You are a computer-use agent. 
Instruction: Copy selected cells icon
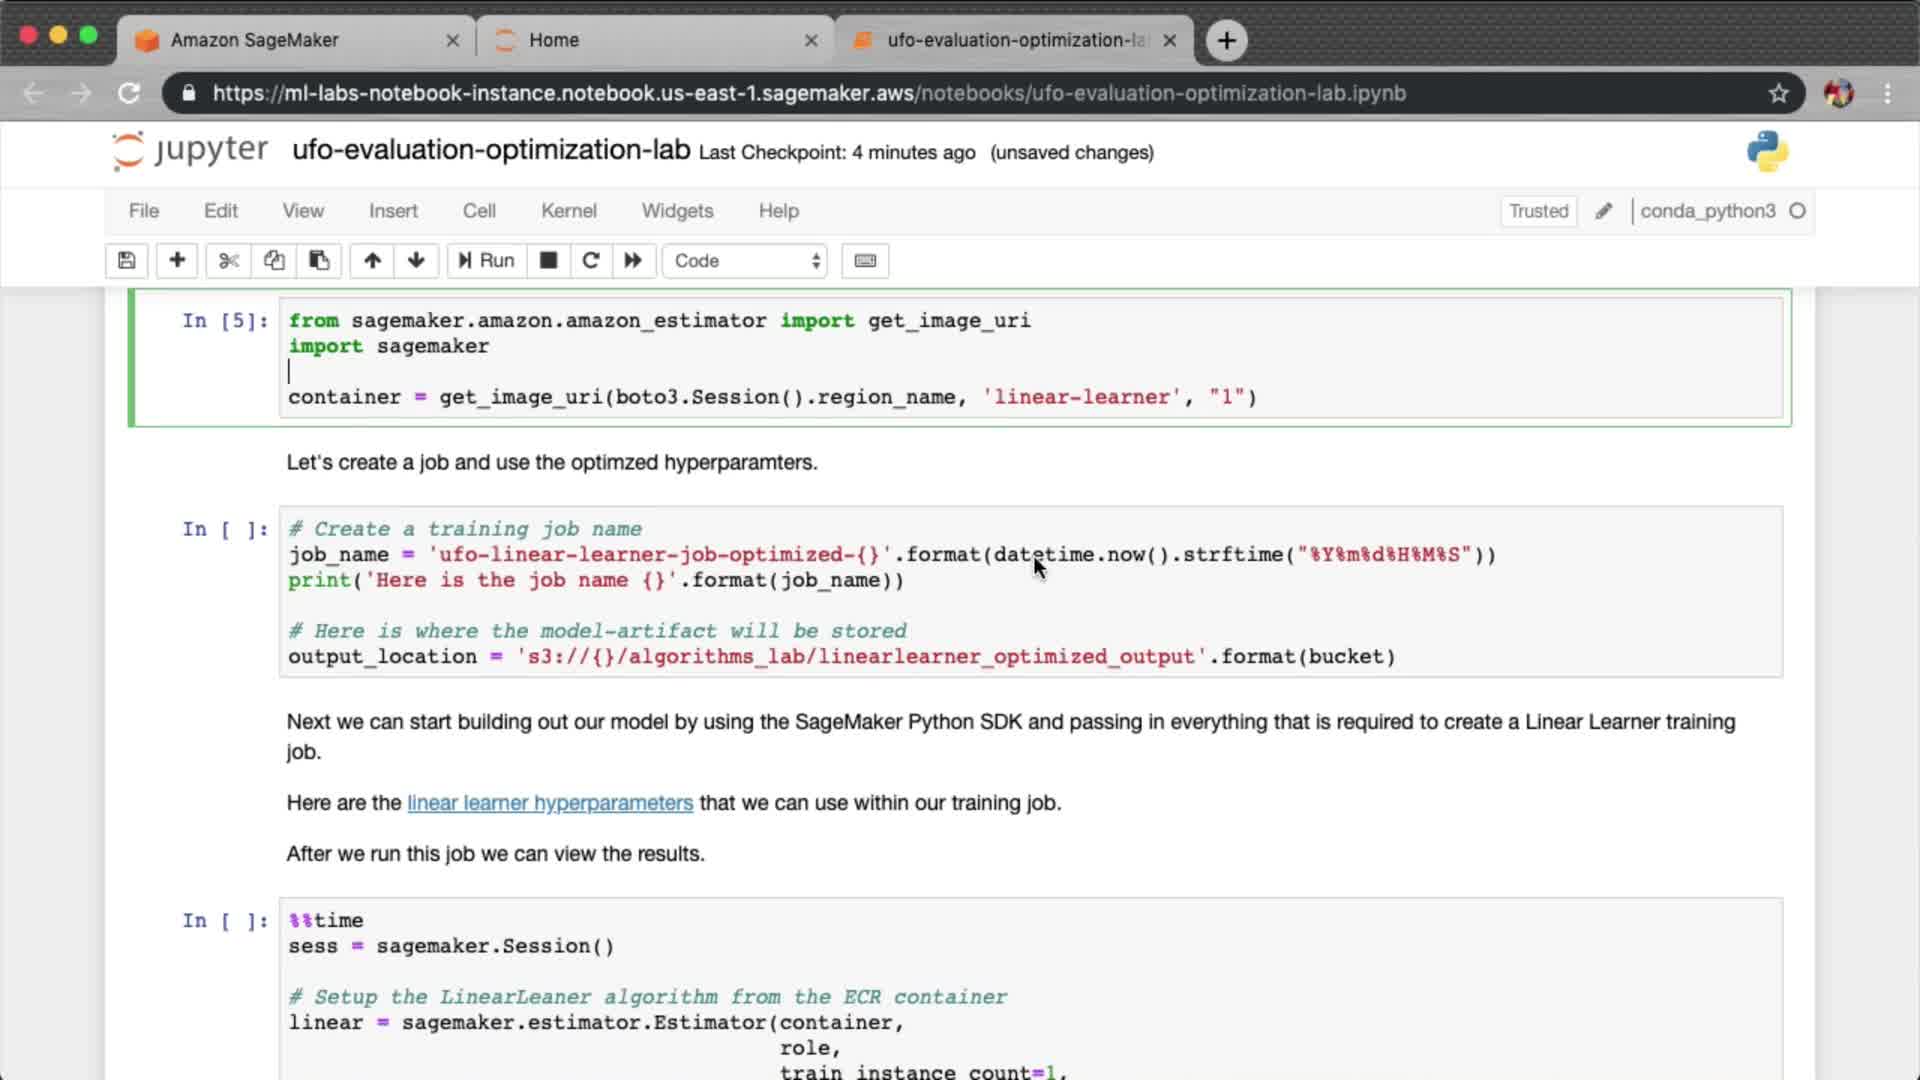coord(274,261)
